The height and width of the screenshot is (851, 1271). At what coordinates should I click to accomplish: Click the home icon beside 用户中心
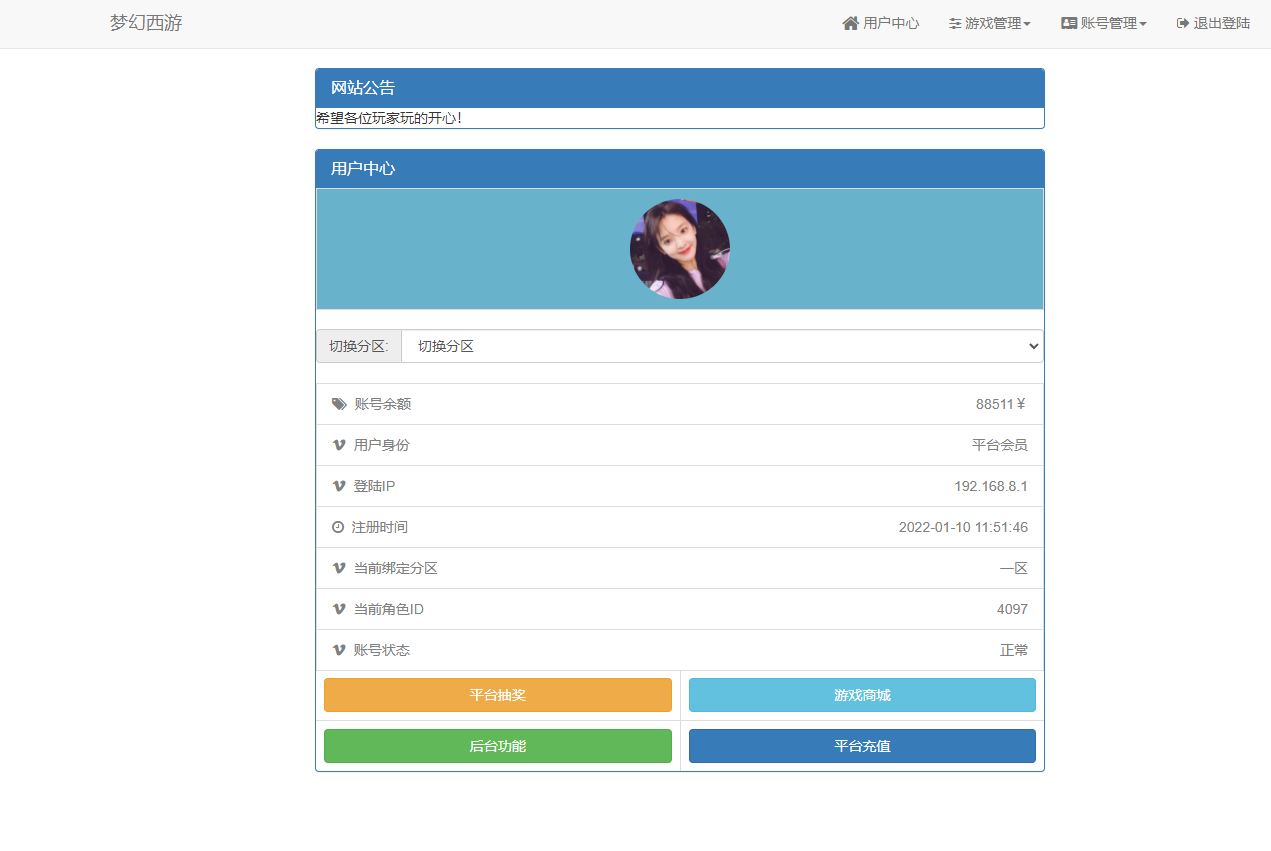tap(851, 23)
